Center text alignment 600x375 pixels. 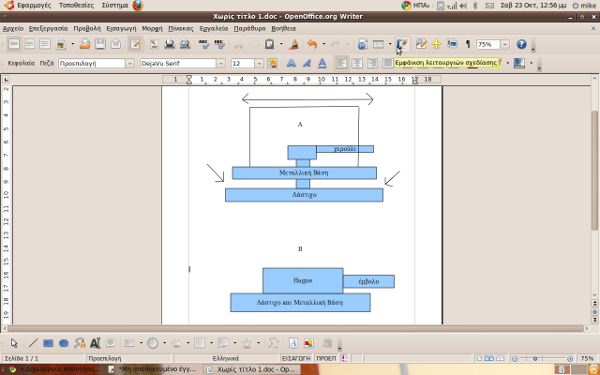(357, 64)
